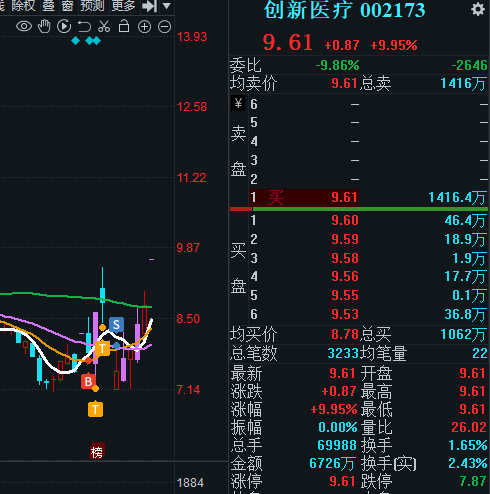Image resolution: width=490 pixels, height=494 pixels.
Task: Click the undo arrow icon
Action: point(84,27)
